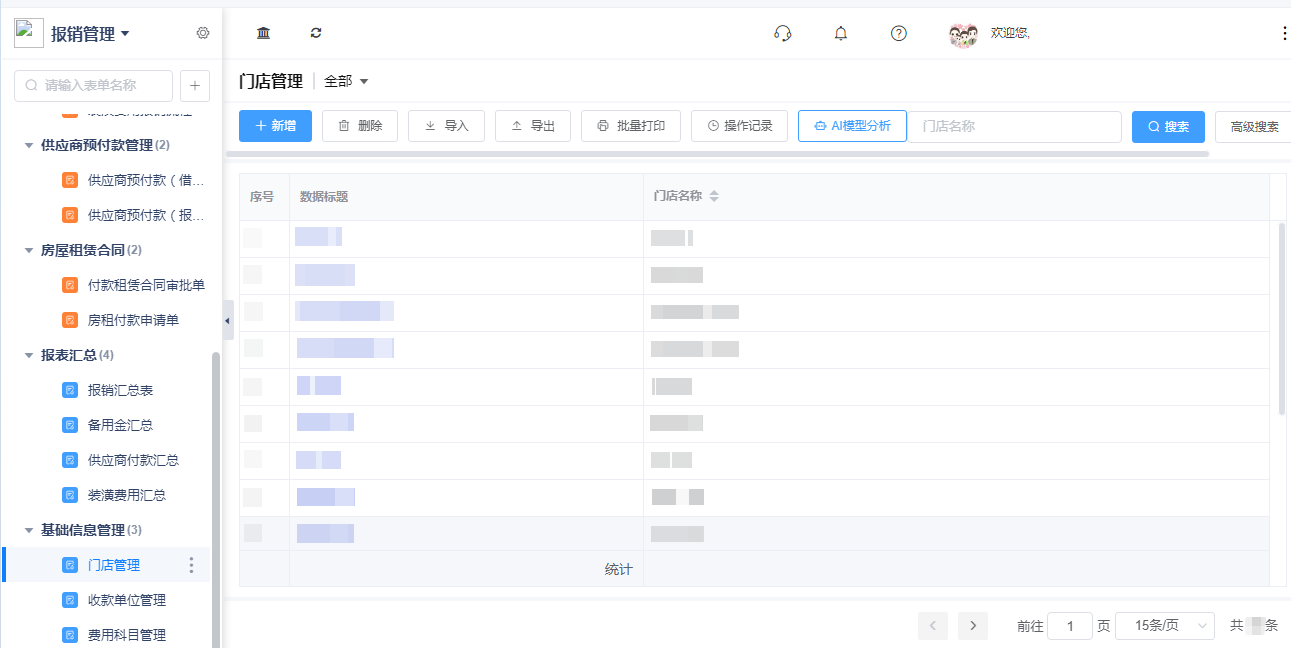Click the 导出 button
This screenshot has width=1291, height=648.
(533, 126)
